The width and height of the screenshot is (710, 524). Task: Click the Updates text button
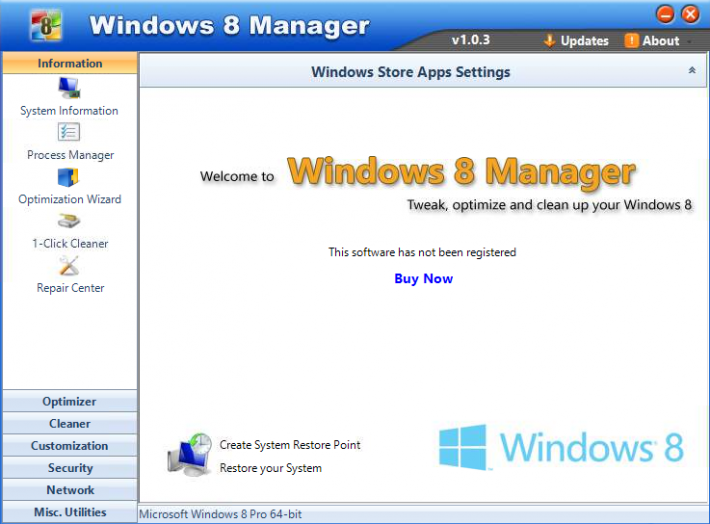585,41
